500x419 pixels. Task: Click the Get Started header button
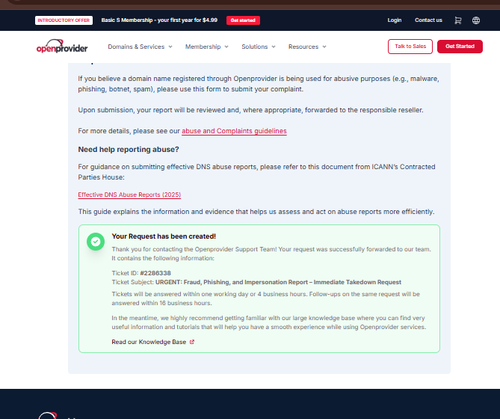(x=460, y=46)
